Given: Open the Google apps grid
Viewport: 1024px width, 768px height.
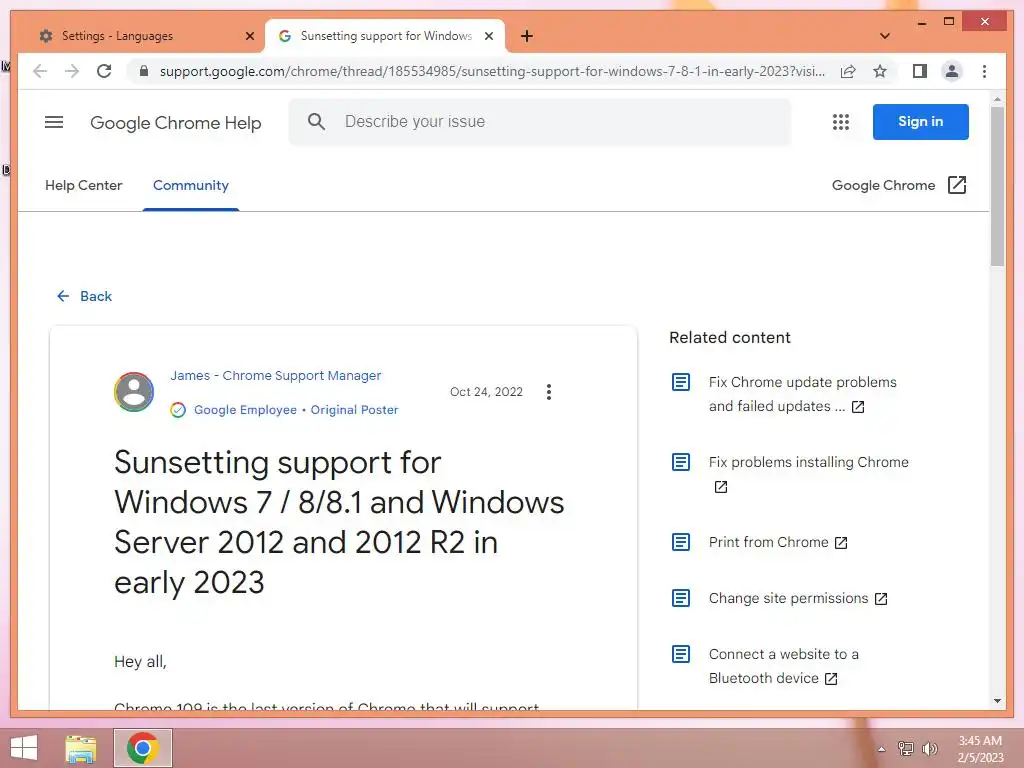Looking at the screenshot, I should coord(840,122).
